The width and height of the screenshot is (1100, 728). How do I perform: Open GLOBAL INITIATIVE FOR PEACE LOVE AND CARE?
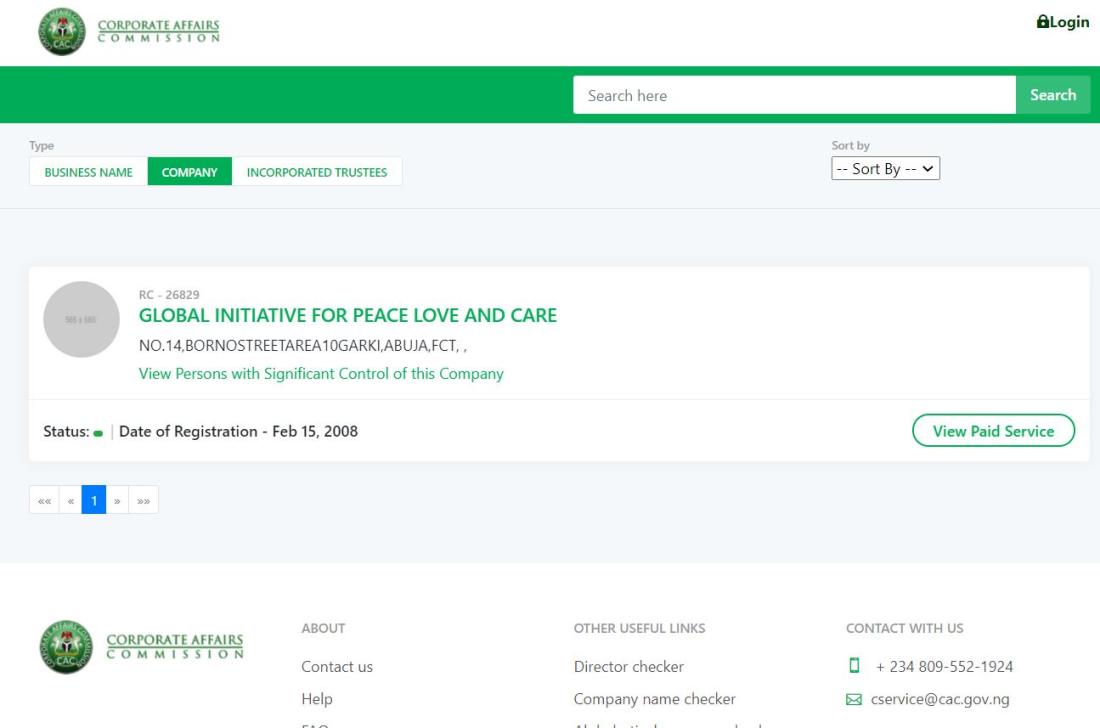click(x=348, y=316)
